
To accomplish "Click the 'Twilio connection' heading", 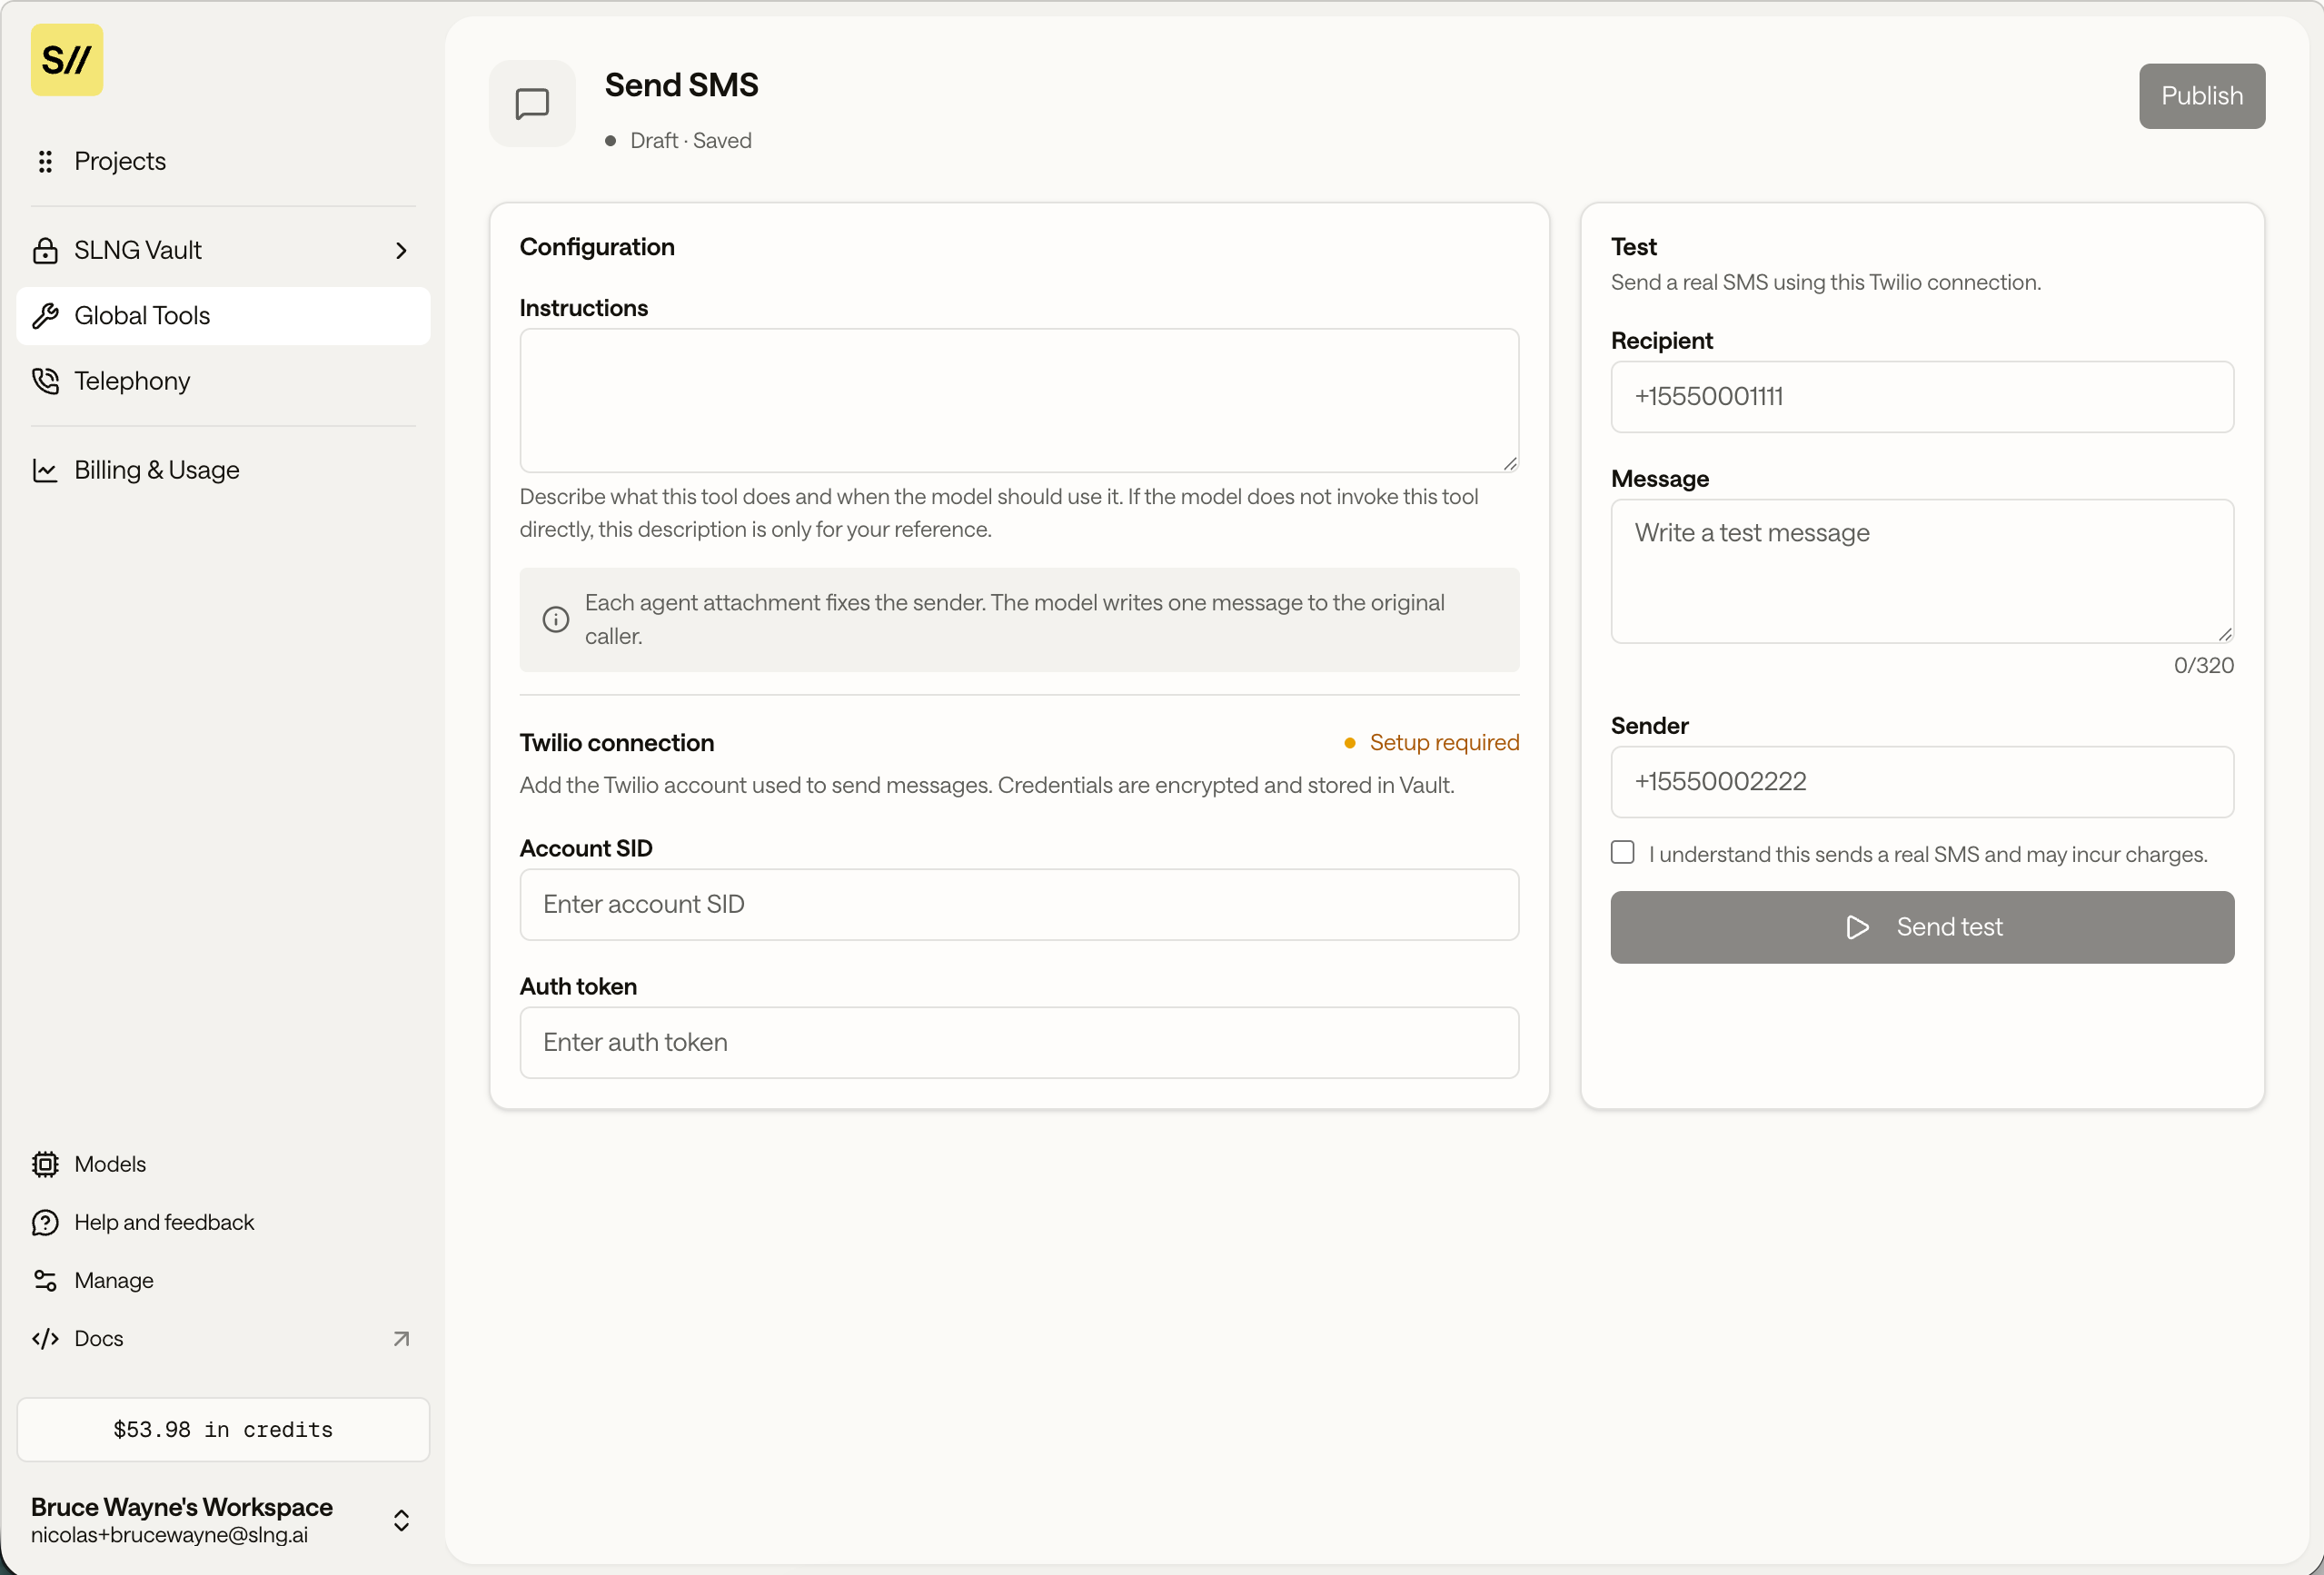I will pyautogui.click(x=617, y=742).
